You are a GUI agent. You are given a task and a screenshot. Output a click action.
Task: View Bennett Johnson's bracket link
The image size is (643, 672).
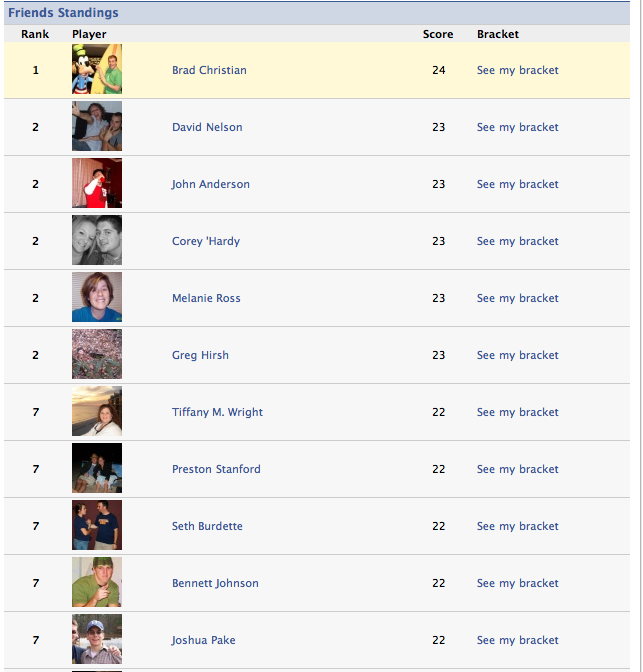coord(517,583)
